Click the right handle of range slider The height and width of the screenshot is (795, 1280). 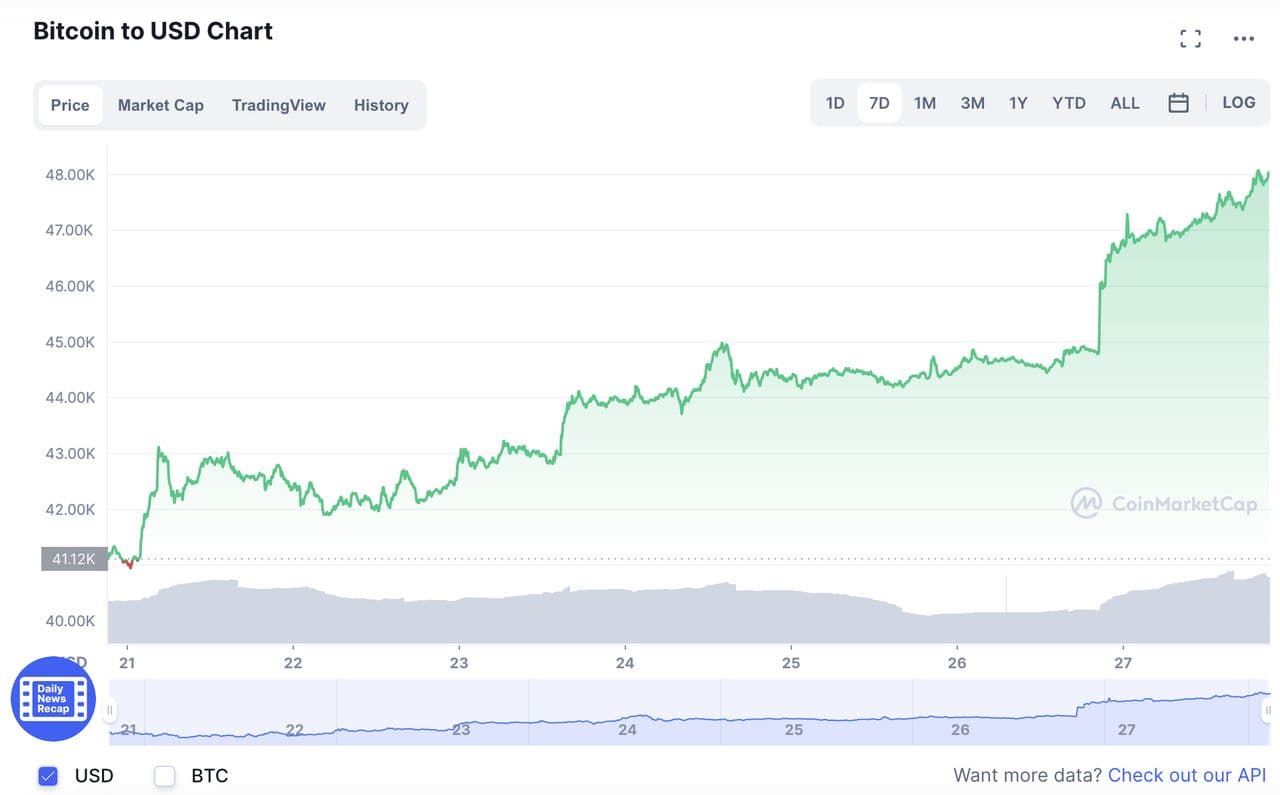(1267, 710)
